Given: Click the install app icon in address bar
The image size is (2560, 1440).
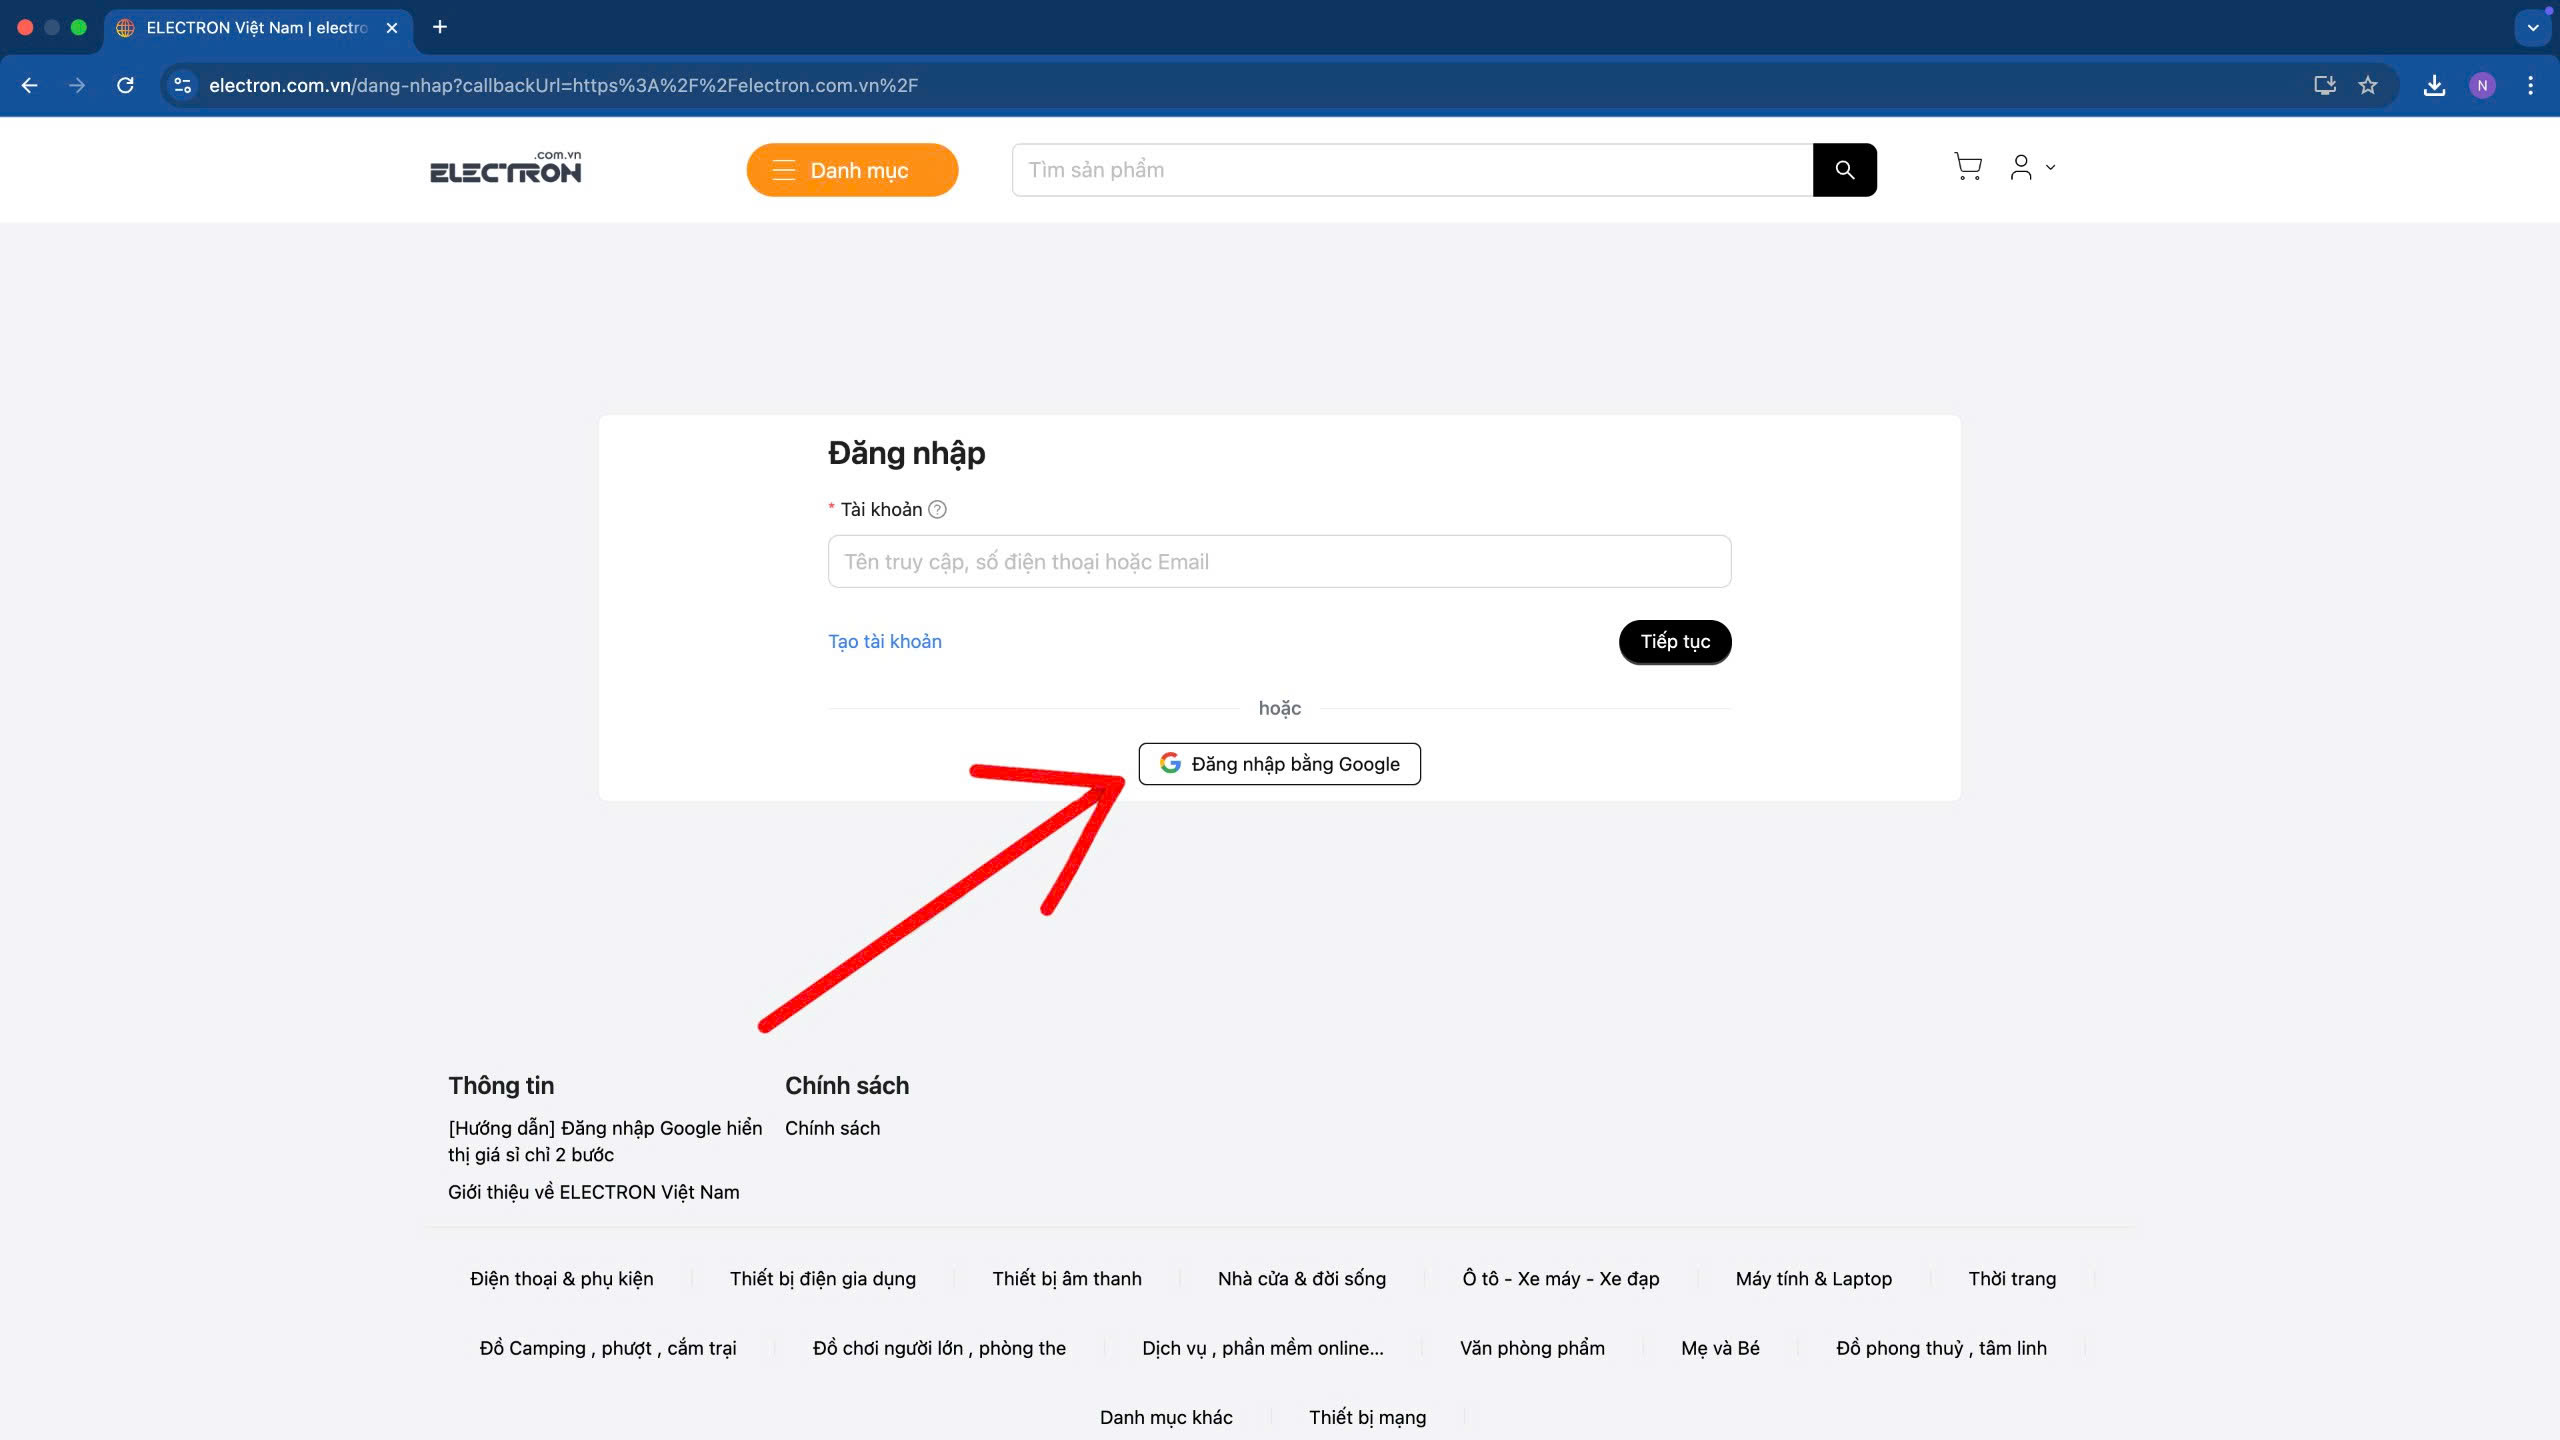Looking at the screenshot, I should click(2324, 85).
